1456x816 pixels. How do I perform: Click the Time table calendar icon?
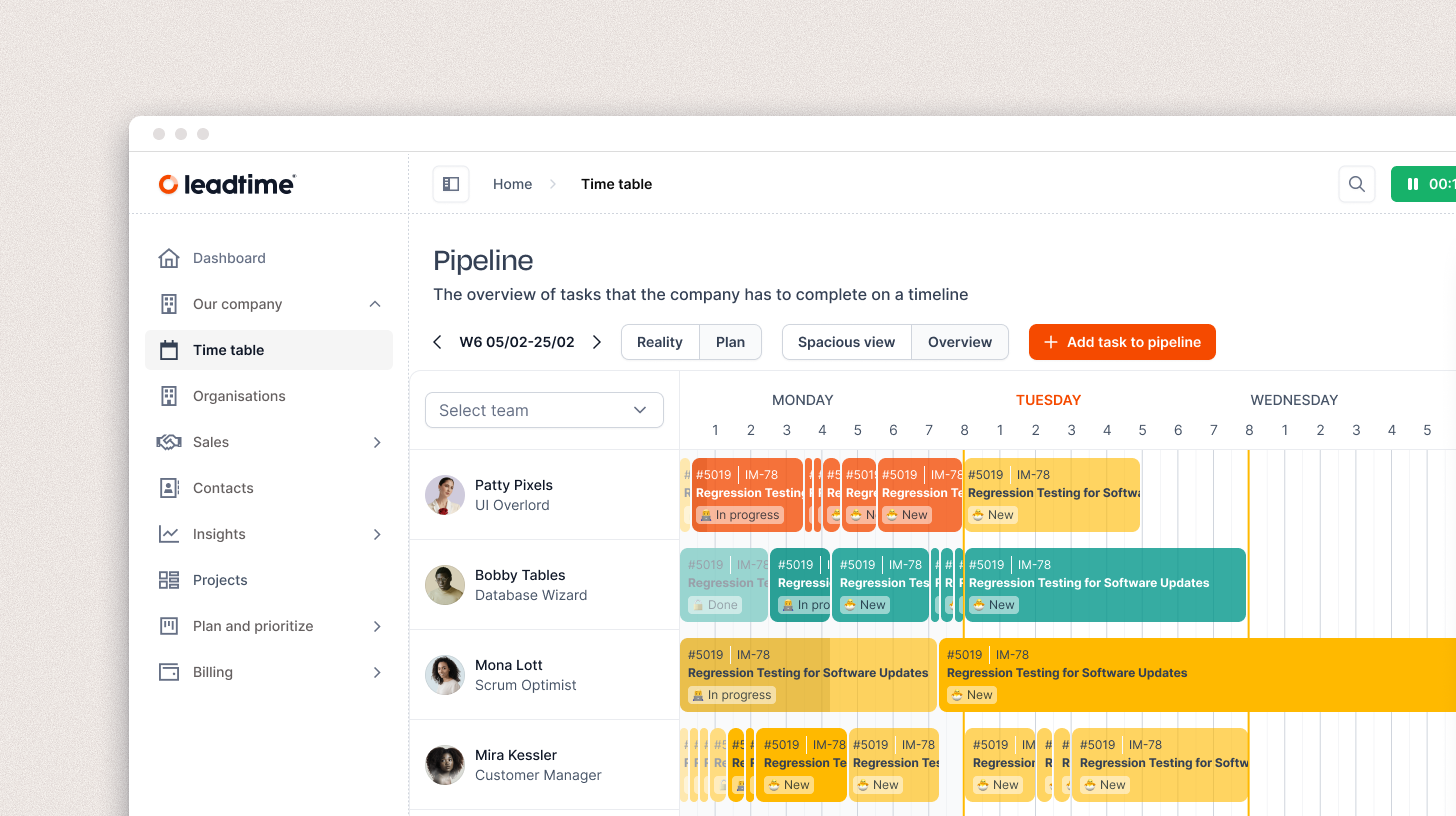pyautogui.click(x=169, y=350)
